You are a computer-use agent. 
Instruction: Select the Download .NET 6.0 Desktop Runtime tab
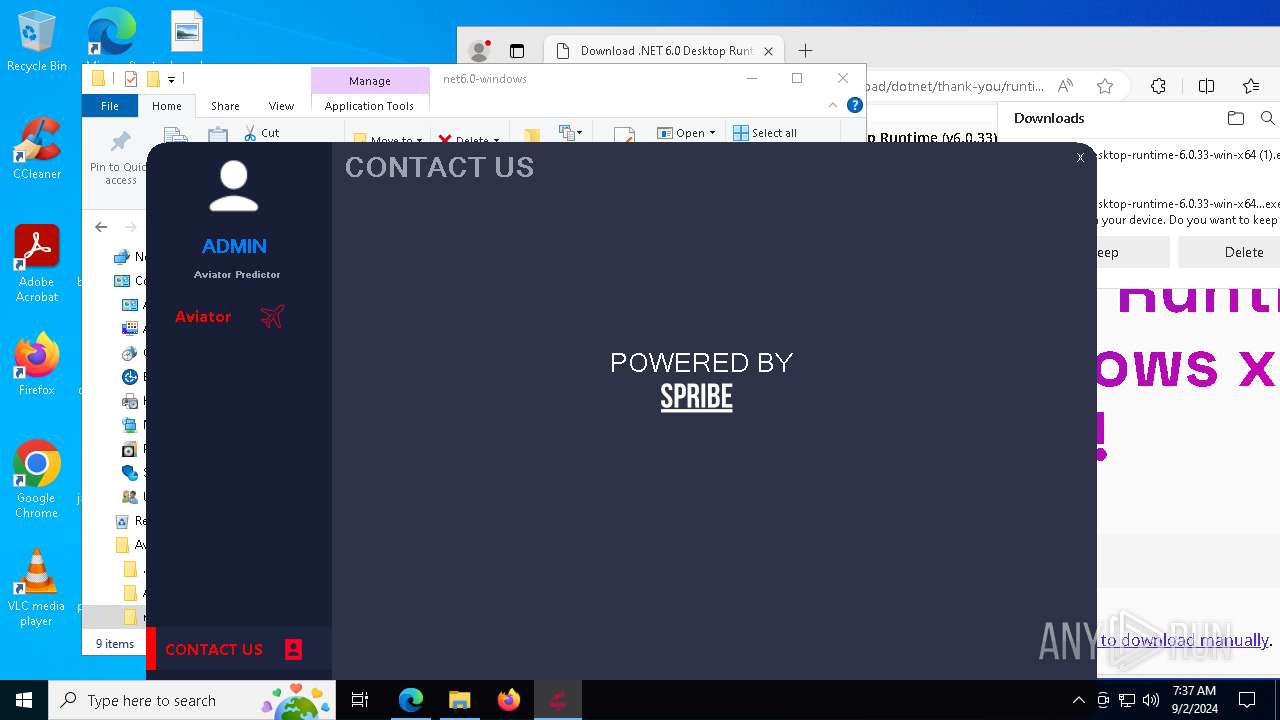[x=665, y=51]
